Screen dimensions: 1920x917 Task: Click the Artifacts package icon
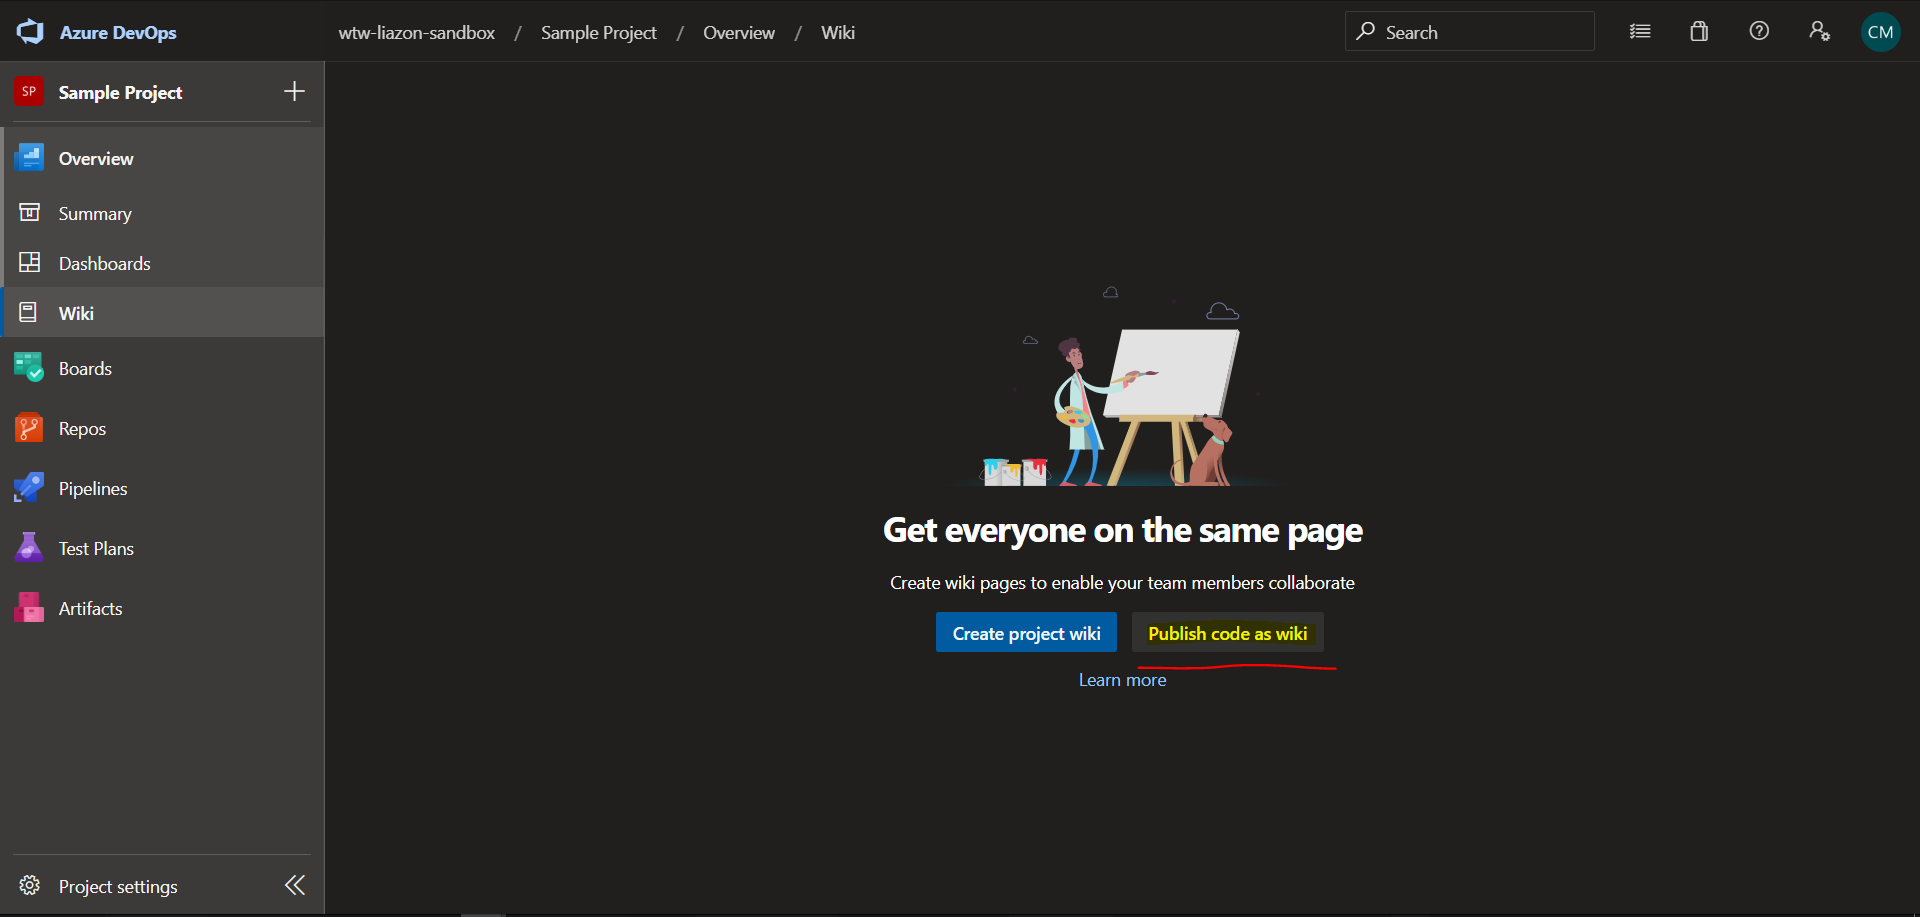point(29,608)
